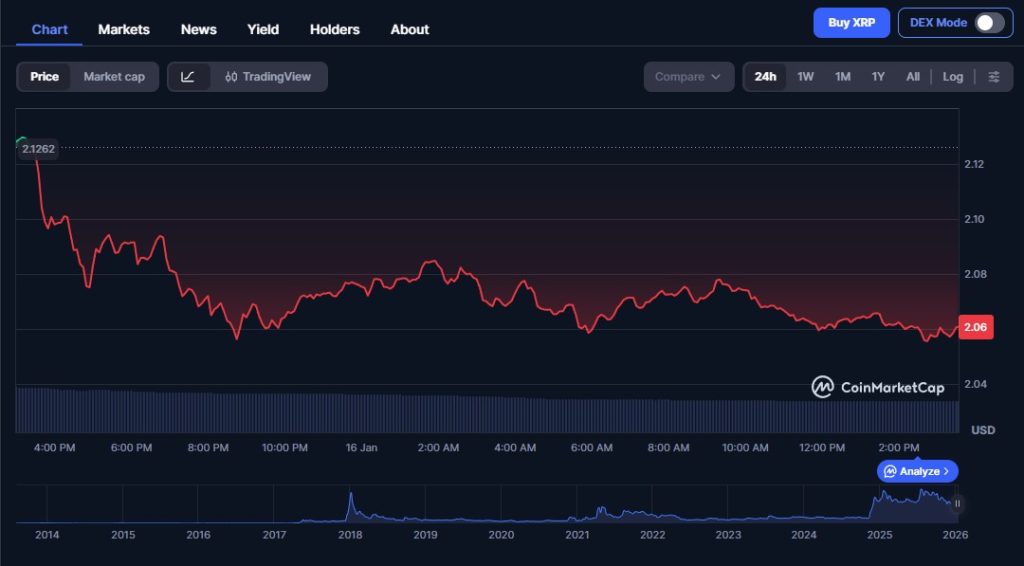Viewport: 1024px width, 566px height.
Task: Click the CoinMarketCap logo watermark
Action: coord(878,387)
